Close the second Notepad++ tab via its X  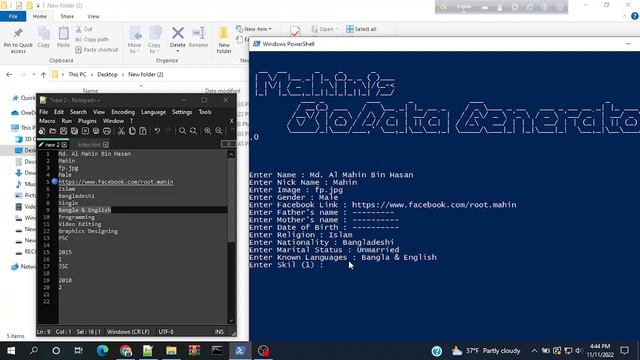click(x=106, y=145)
